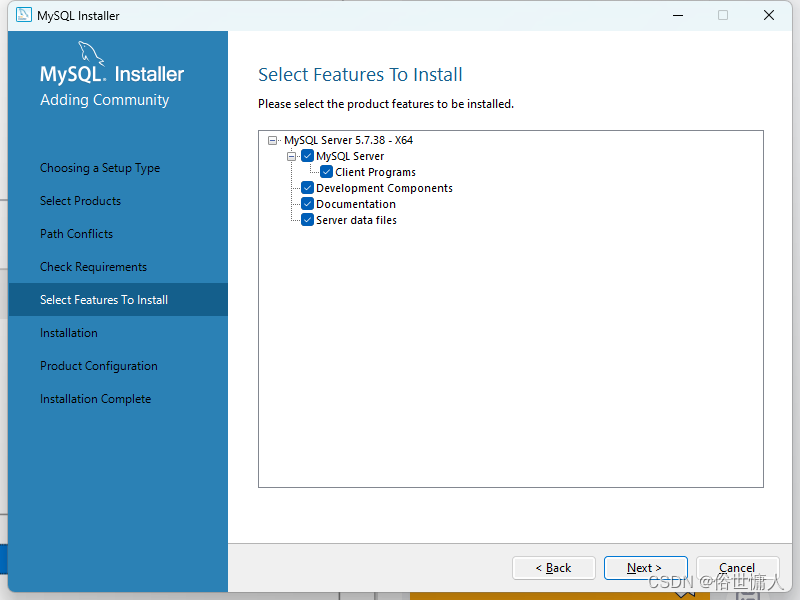The image size is (800, 600).
Task: Click the Back button
Action: [x=554, y=568]
